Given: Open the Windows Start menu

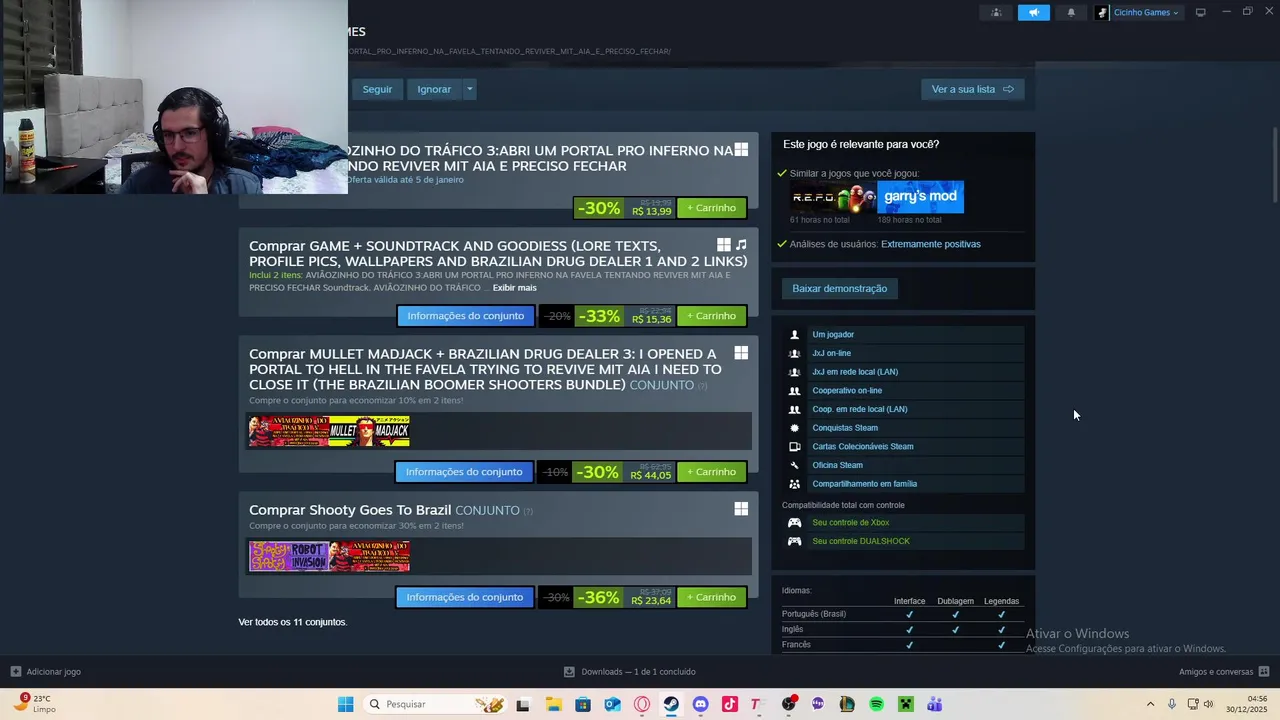Looking at the screenshot, I should 345,704.
